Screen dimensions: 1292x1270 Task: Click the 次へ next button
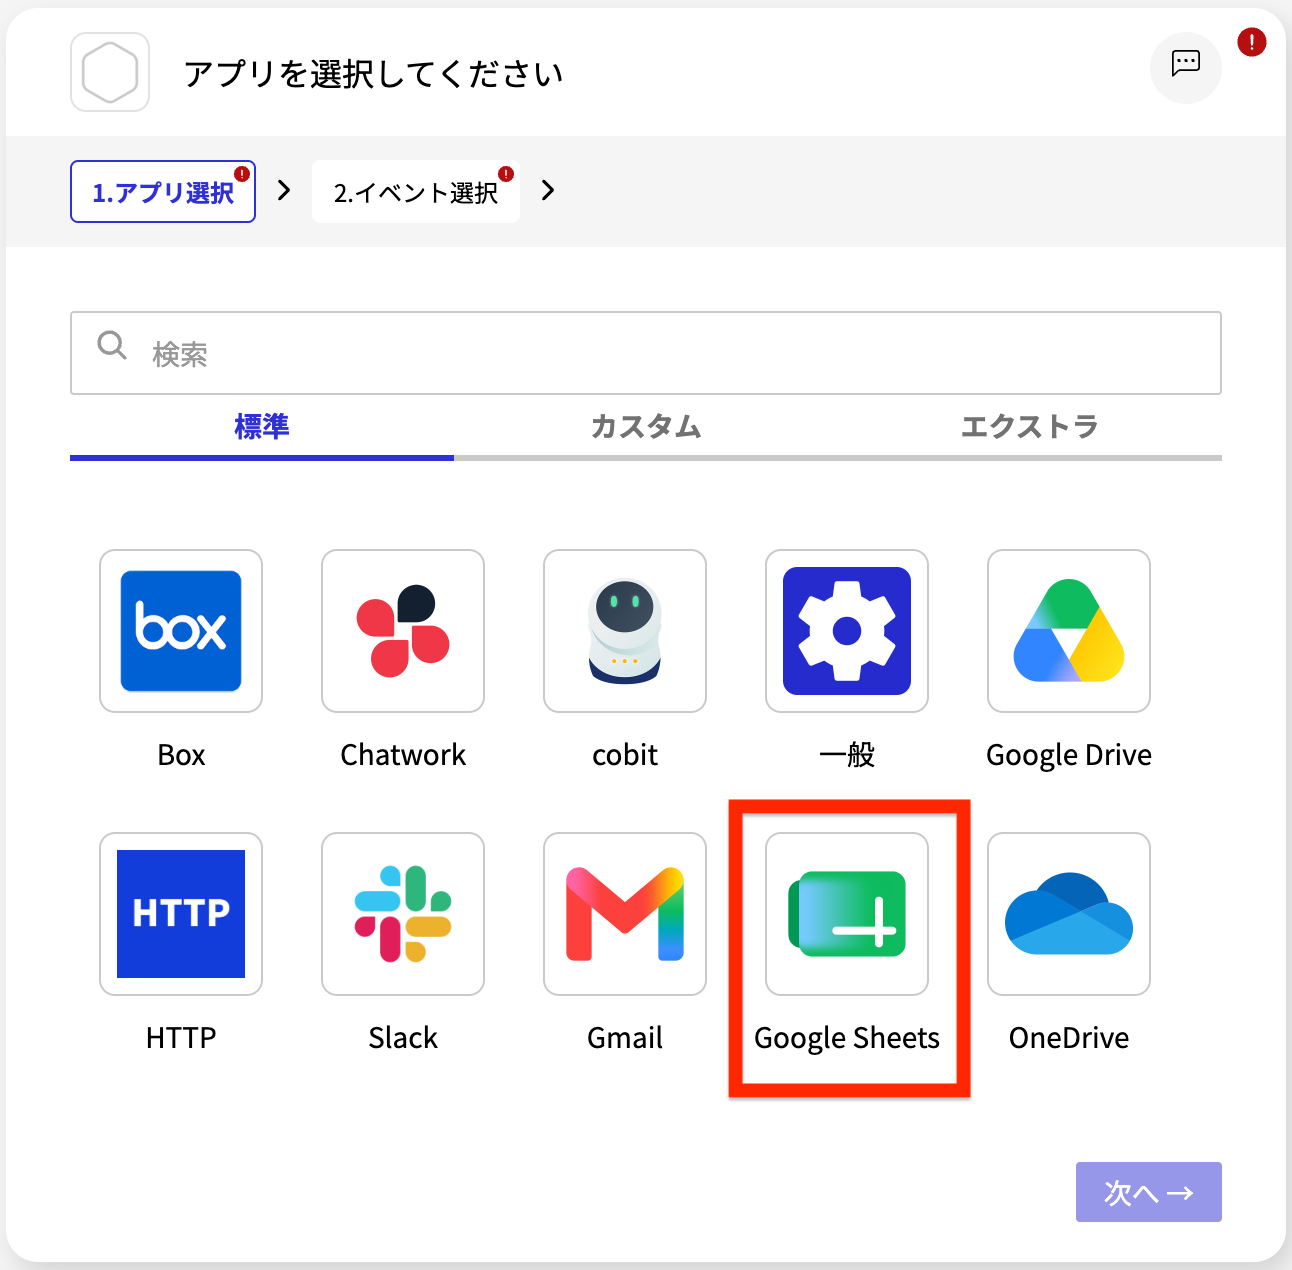click(x=1149, y=1192)
